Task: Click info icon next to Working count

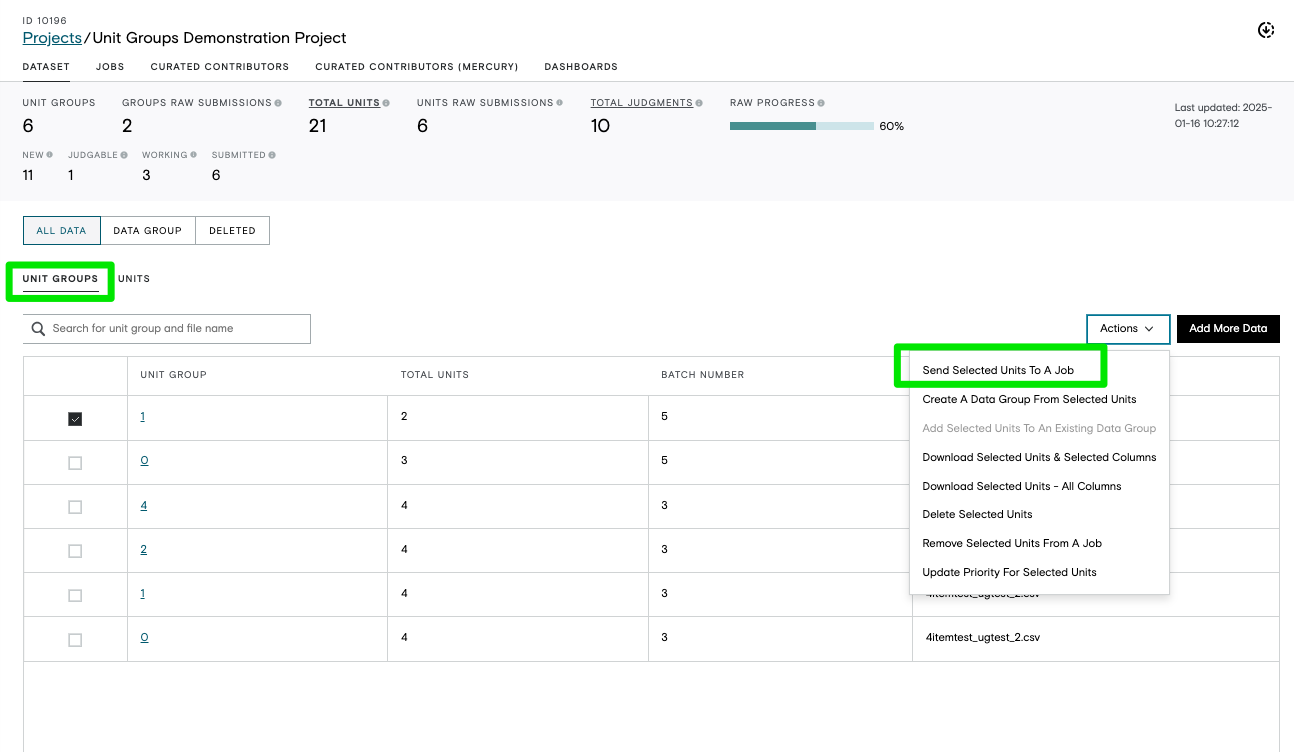Action: tap(195, 155)
